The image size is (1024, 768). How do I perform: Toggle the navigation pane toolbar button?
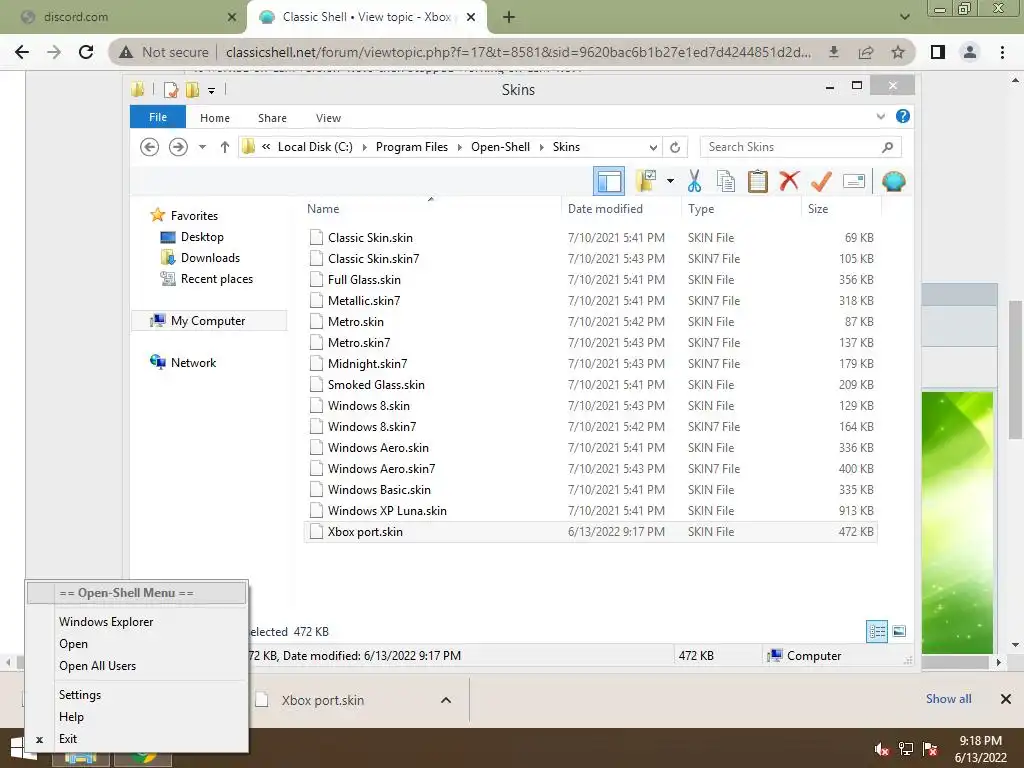tap(609, 181)
